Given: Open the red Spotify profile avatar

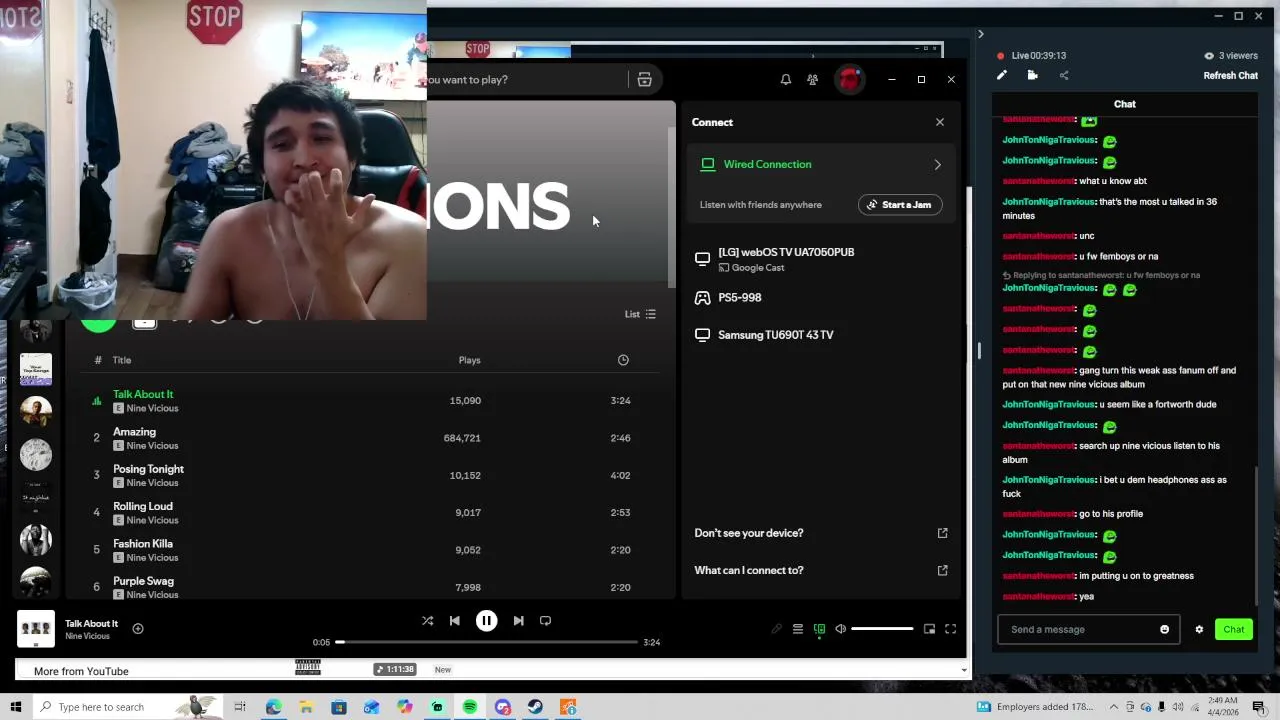Looking at the screenshot, I should tap(849, 79).
